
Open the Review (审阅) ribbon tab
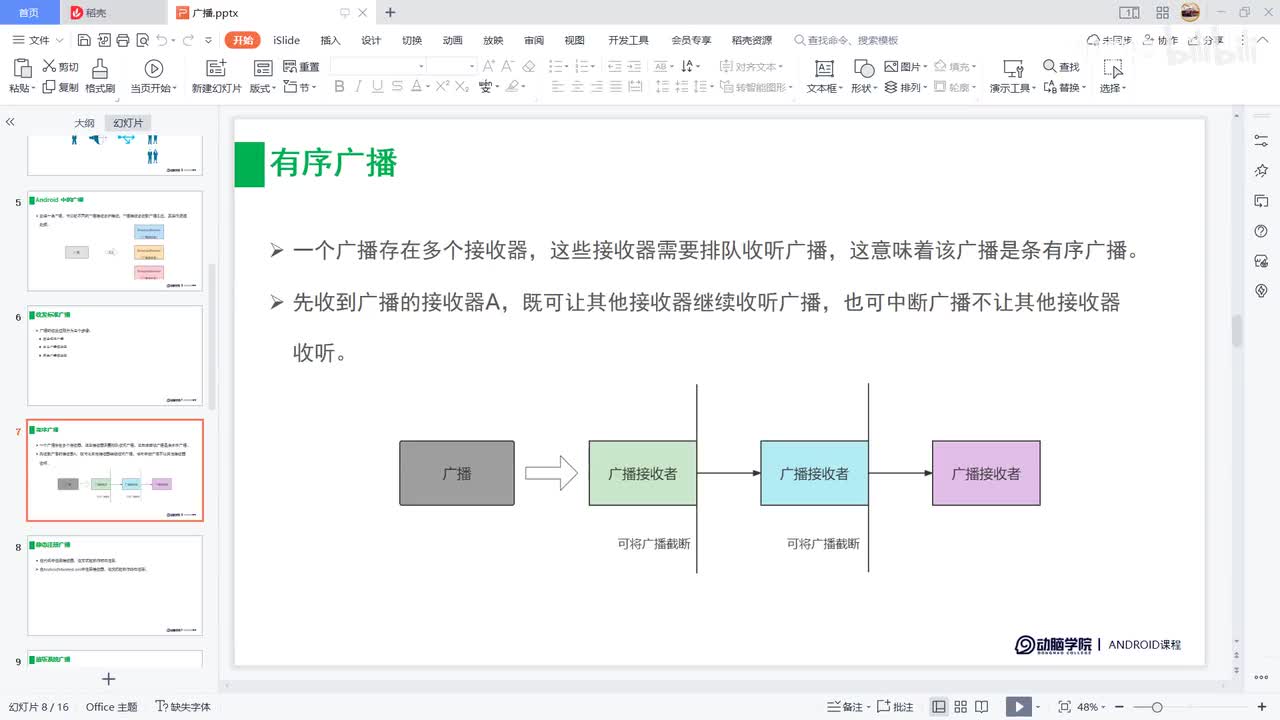(x=534, y=40)
